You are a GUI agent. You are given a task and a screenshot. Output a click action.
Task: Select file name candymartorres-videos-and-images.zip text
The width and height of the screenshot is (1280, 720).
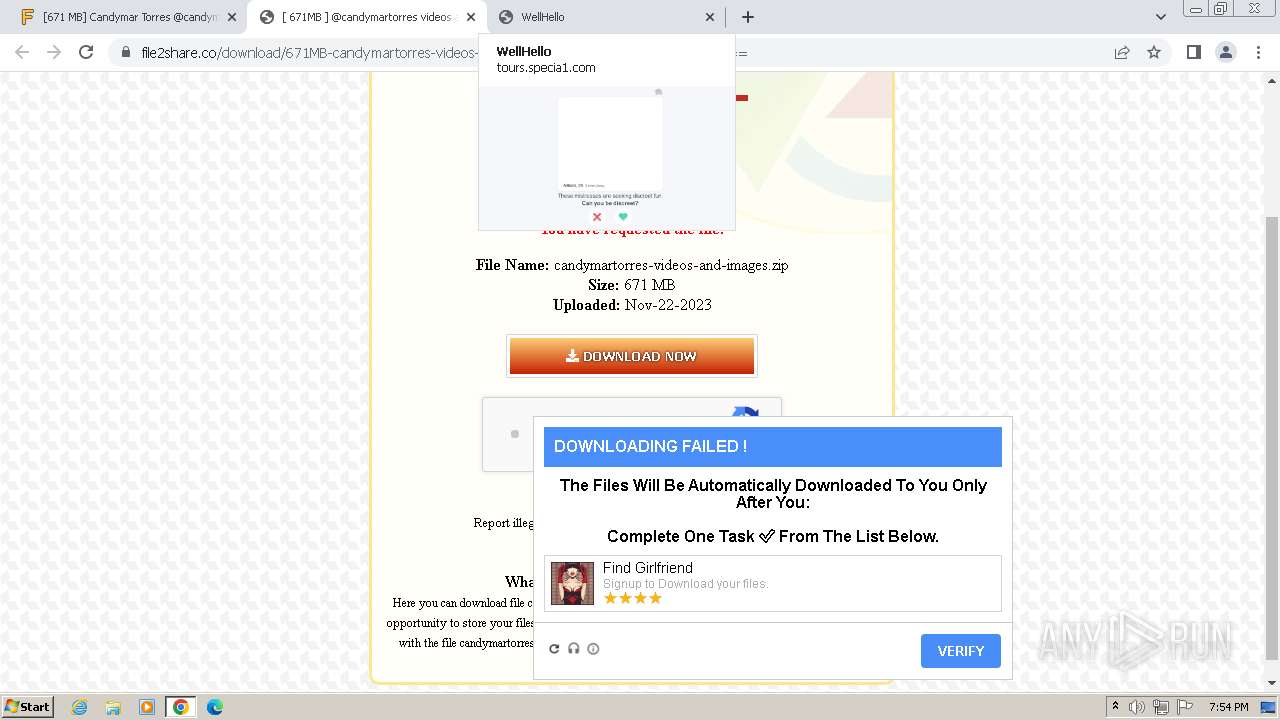pyautogui.click(x=671, y=265)
